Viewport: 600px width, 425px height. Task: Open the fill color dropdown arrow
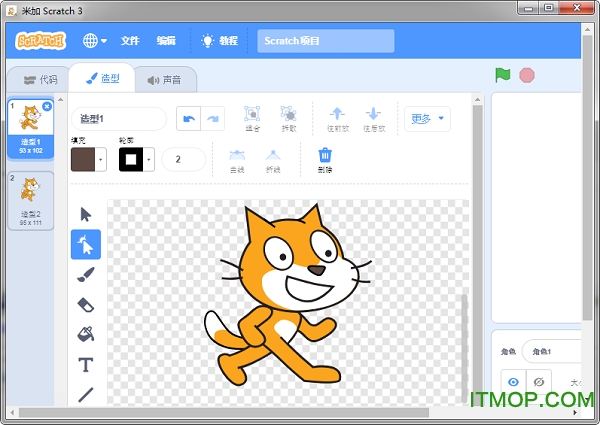tap(101, 160)
